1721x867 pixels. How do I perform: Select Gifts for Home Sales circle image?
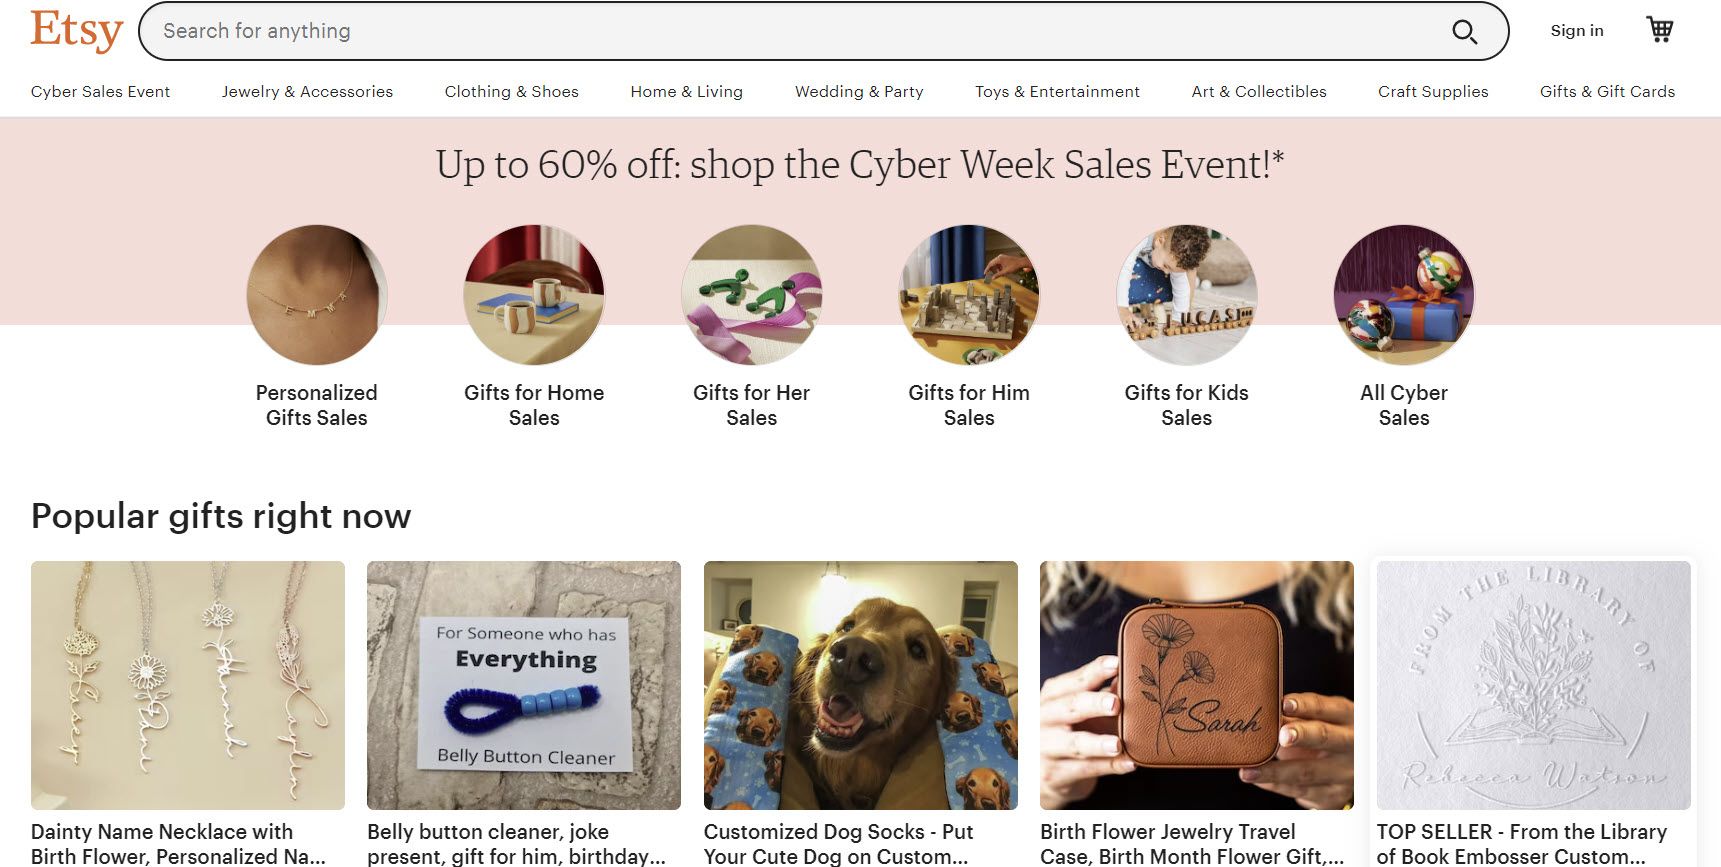(534, 295)
